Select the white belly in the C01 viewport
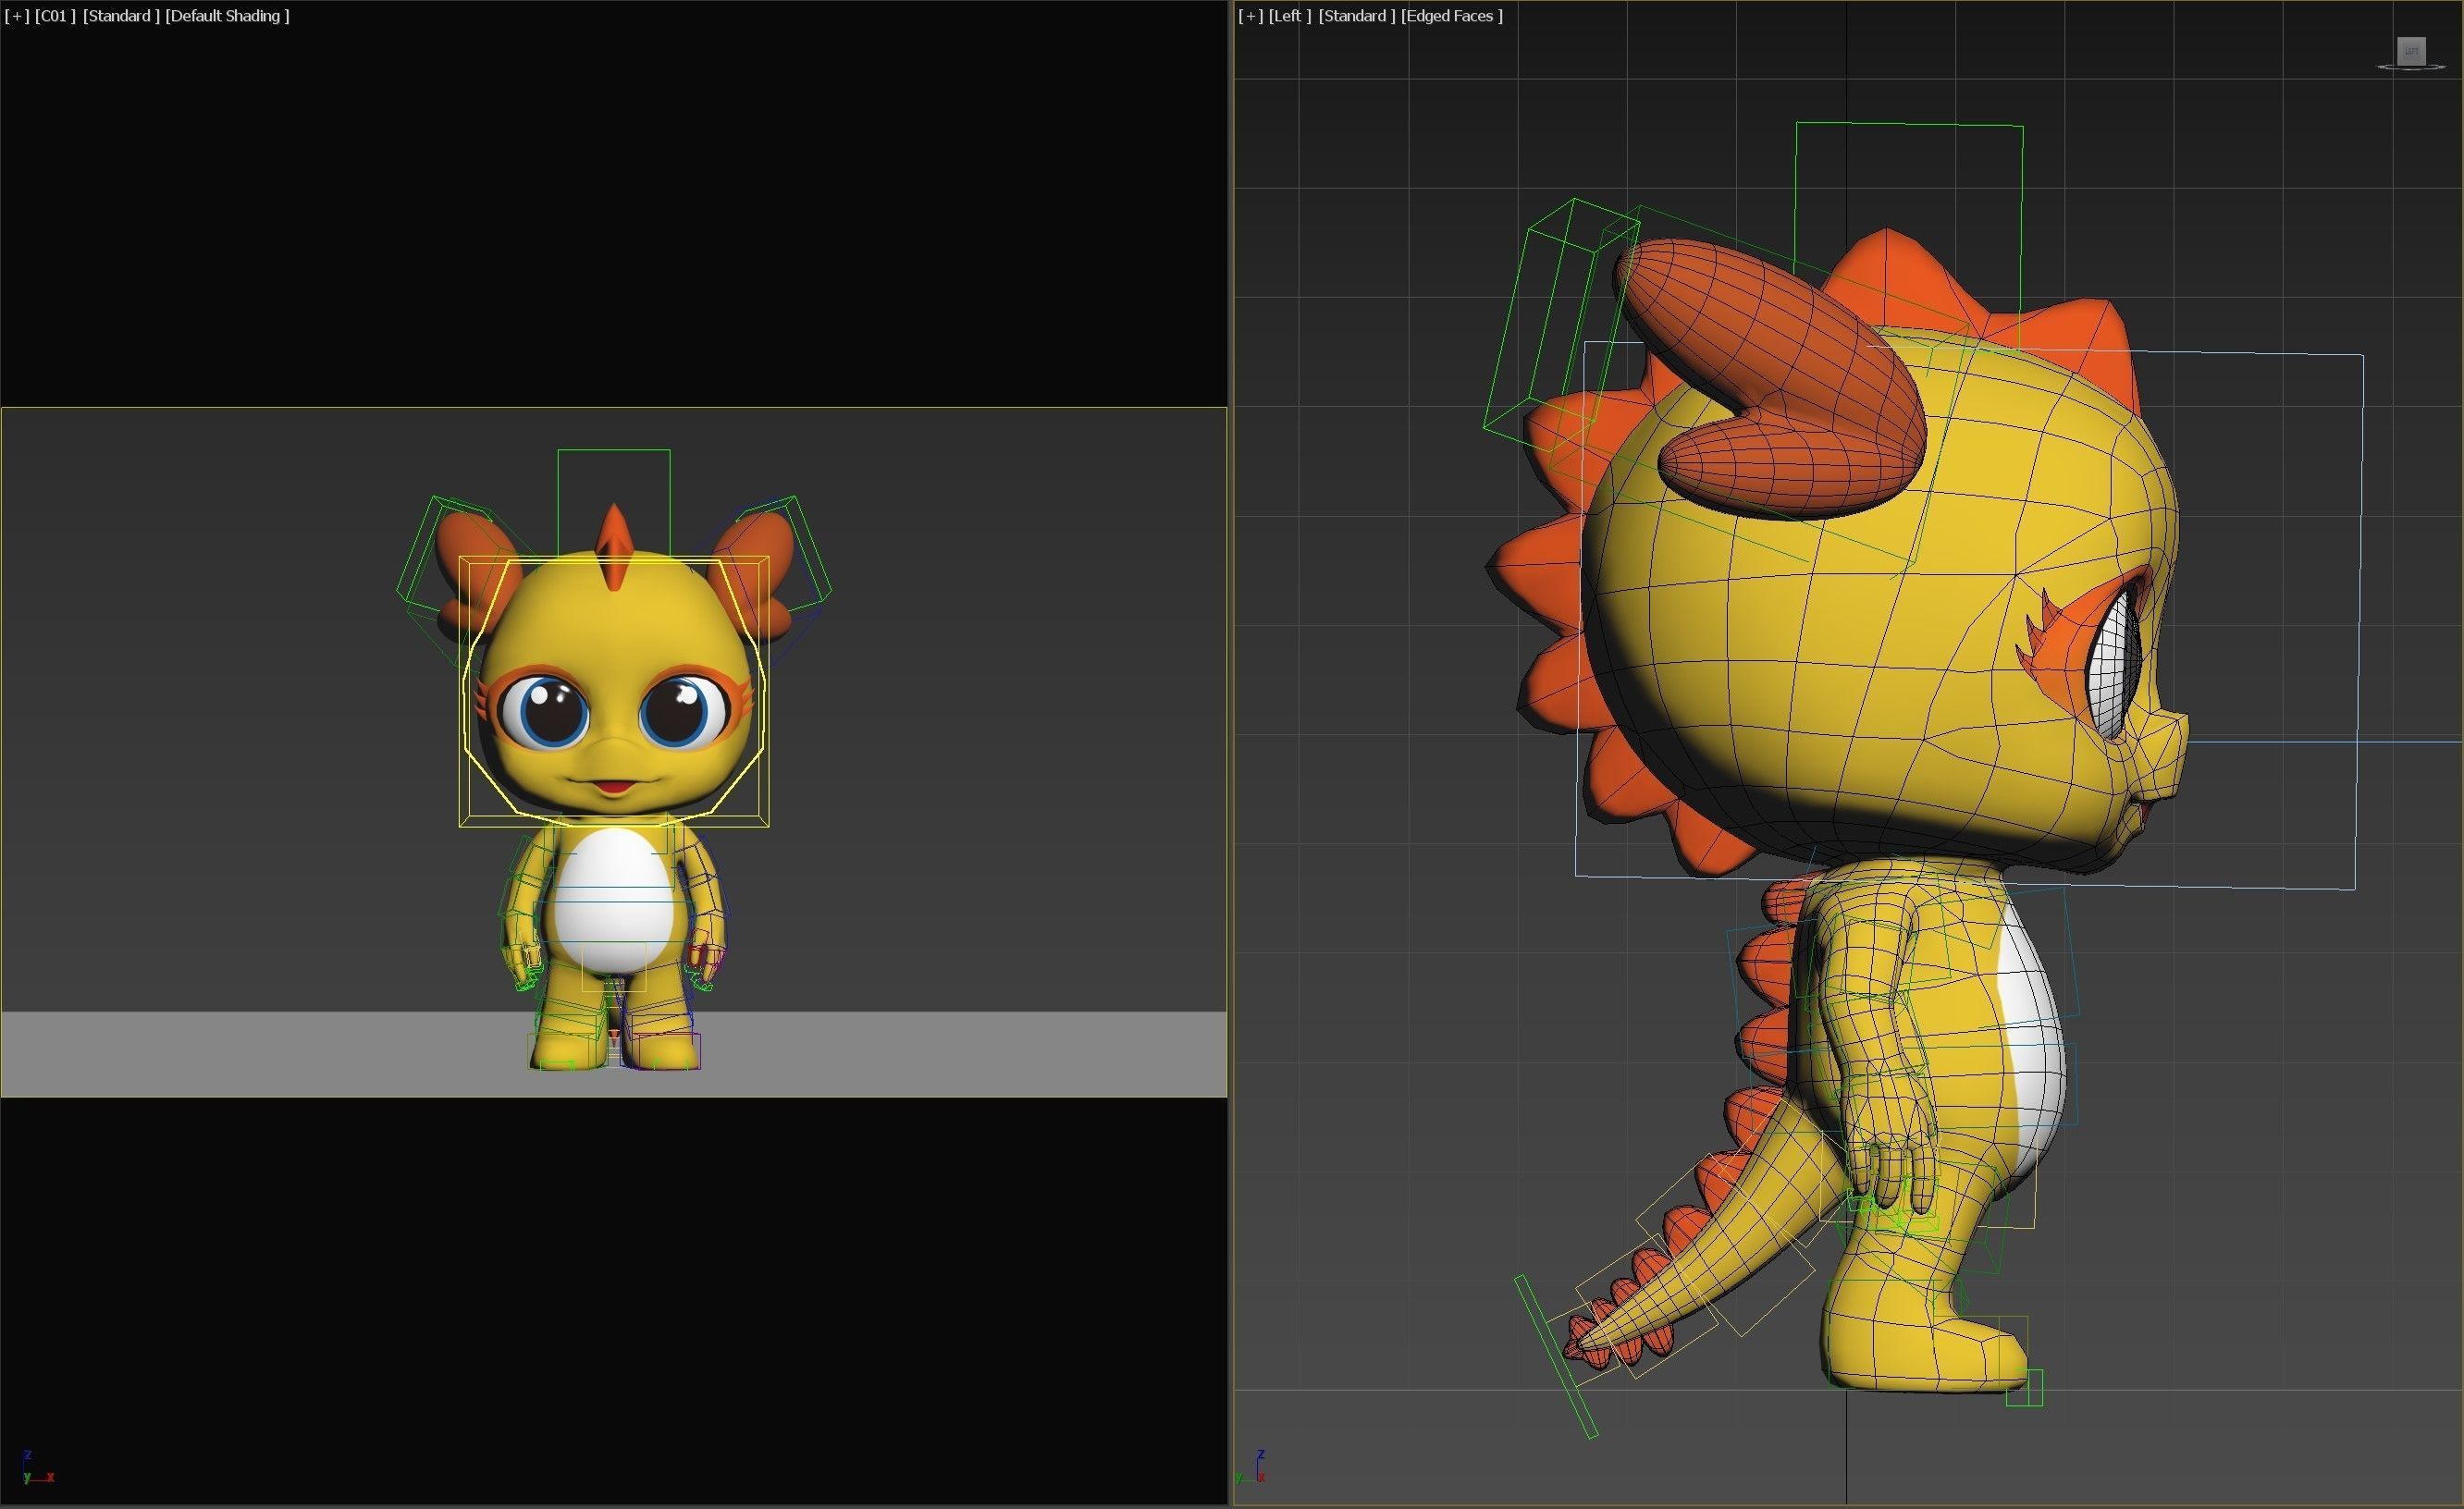The height and width of the screenshot is (1509, 2464). tap(614, 899)
